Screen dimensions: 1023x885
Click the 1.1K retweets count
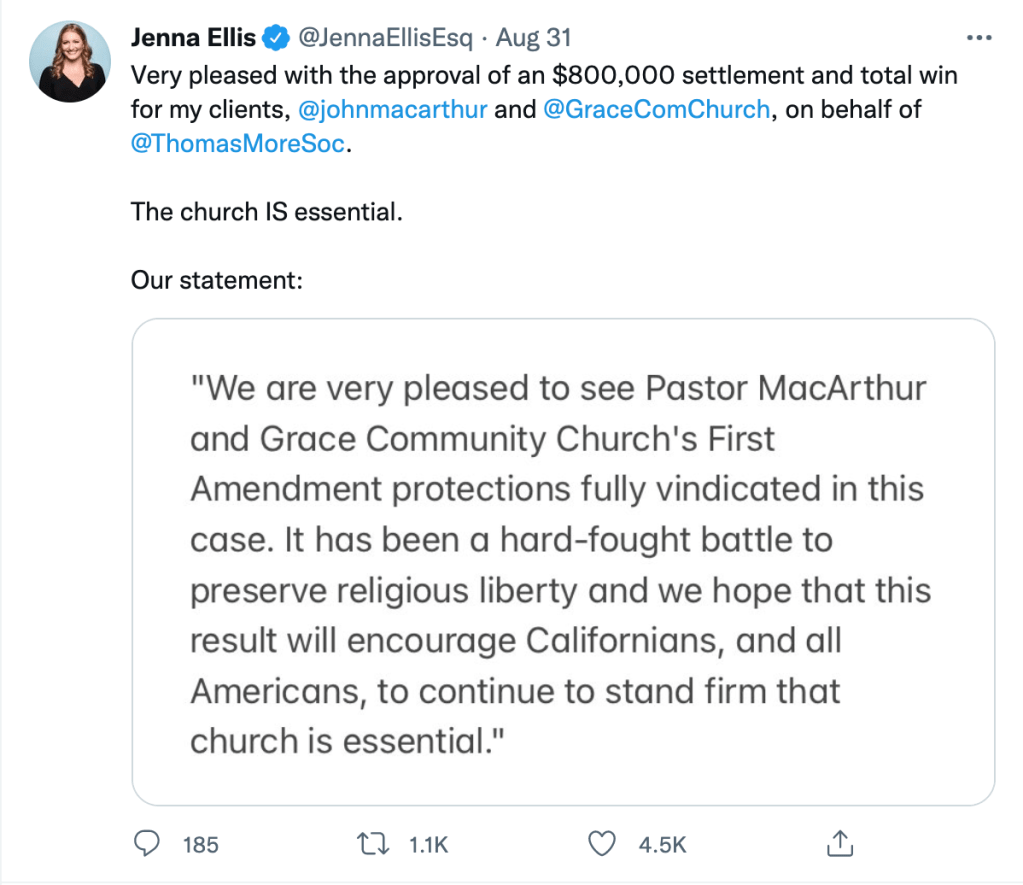point(428,845)
